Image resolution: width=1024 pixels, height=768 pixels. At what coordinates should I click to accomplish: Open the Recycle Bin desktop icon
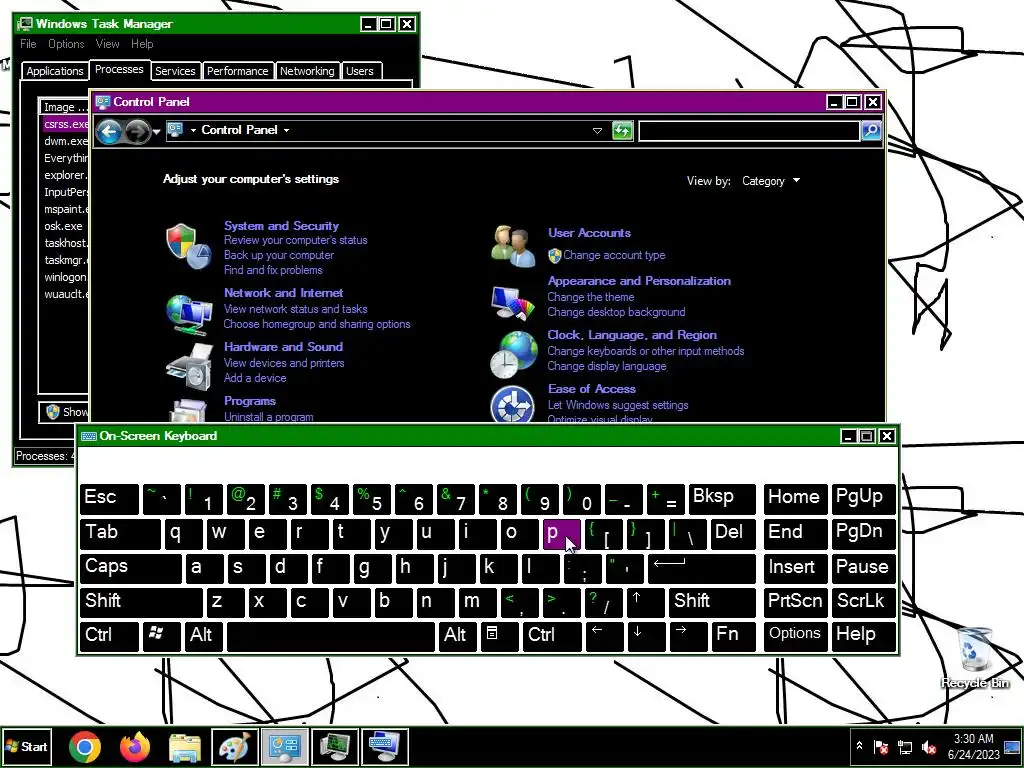974,657
